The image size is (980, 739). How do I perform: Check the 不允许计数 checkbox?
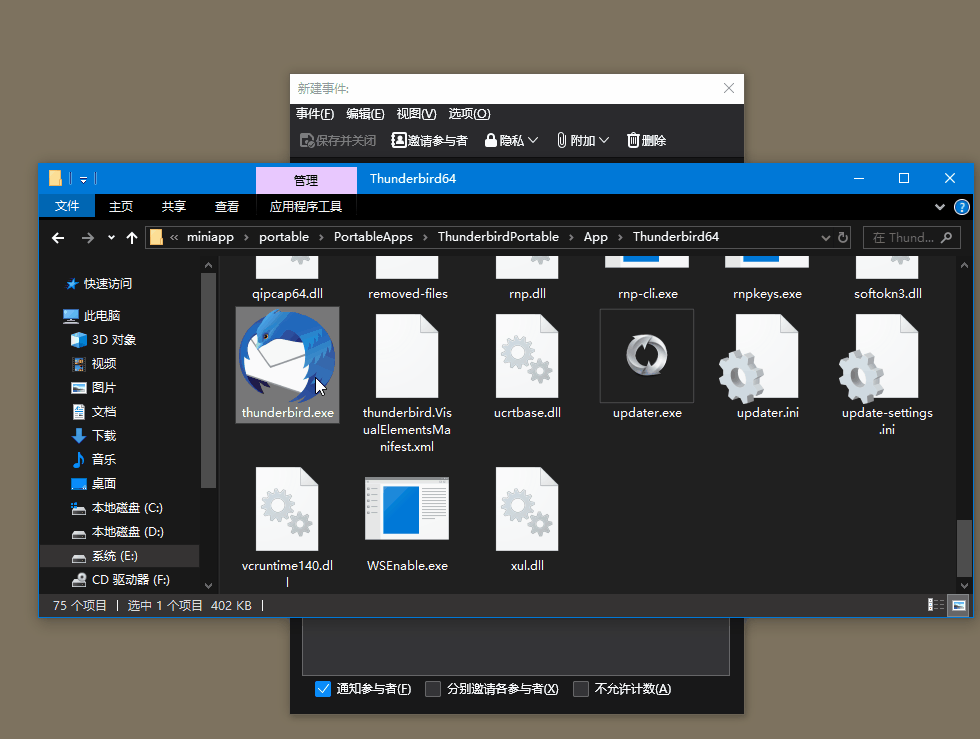click(x=581, y=689)
